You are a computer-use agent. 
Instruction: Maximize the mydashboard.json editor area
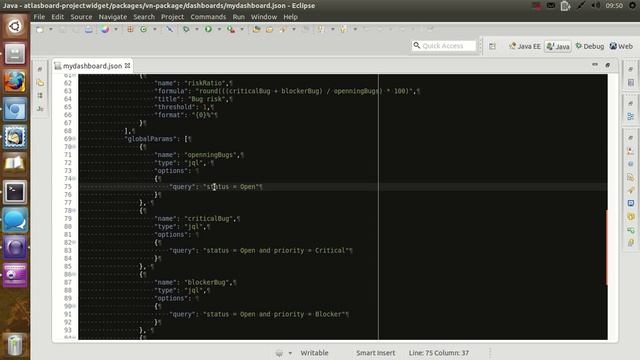coord(608,65)
